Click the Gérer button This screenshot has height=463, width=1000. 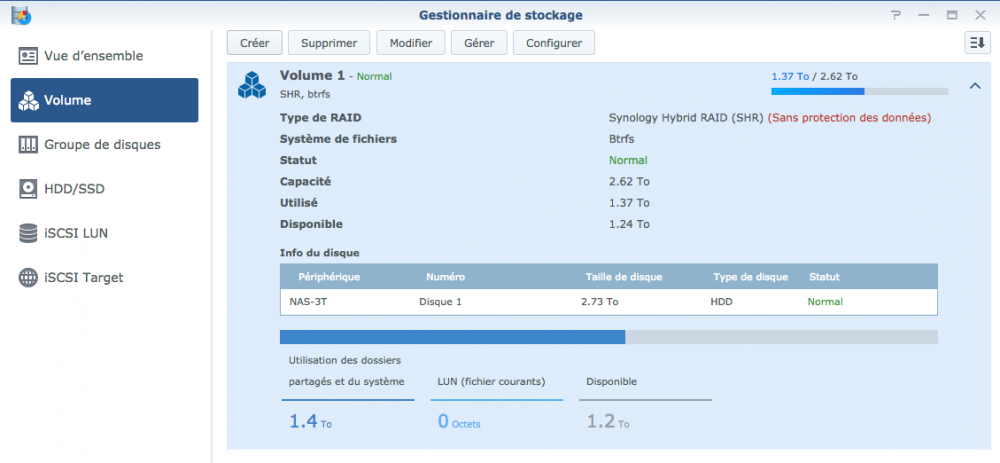point(479,43)
